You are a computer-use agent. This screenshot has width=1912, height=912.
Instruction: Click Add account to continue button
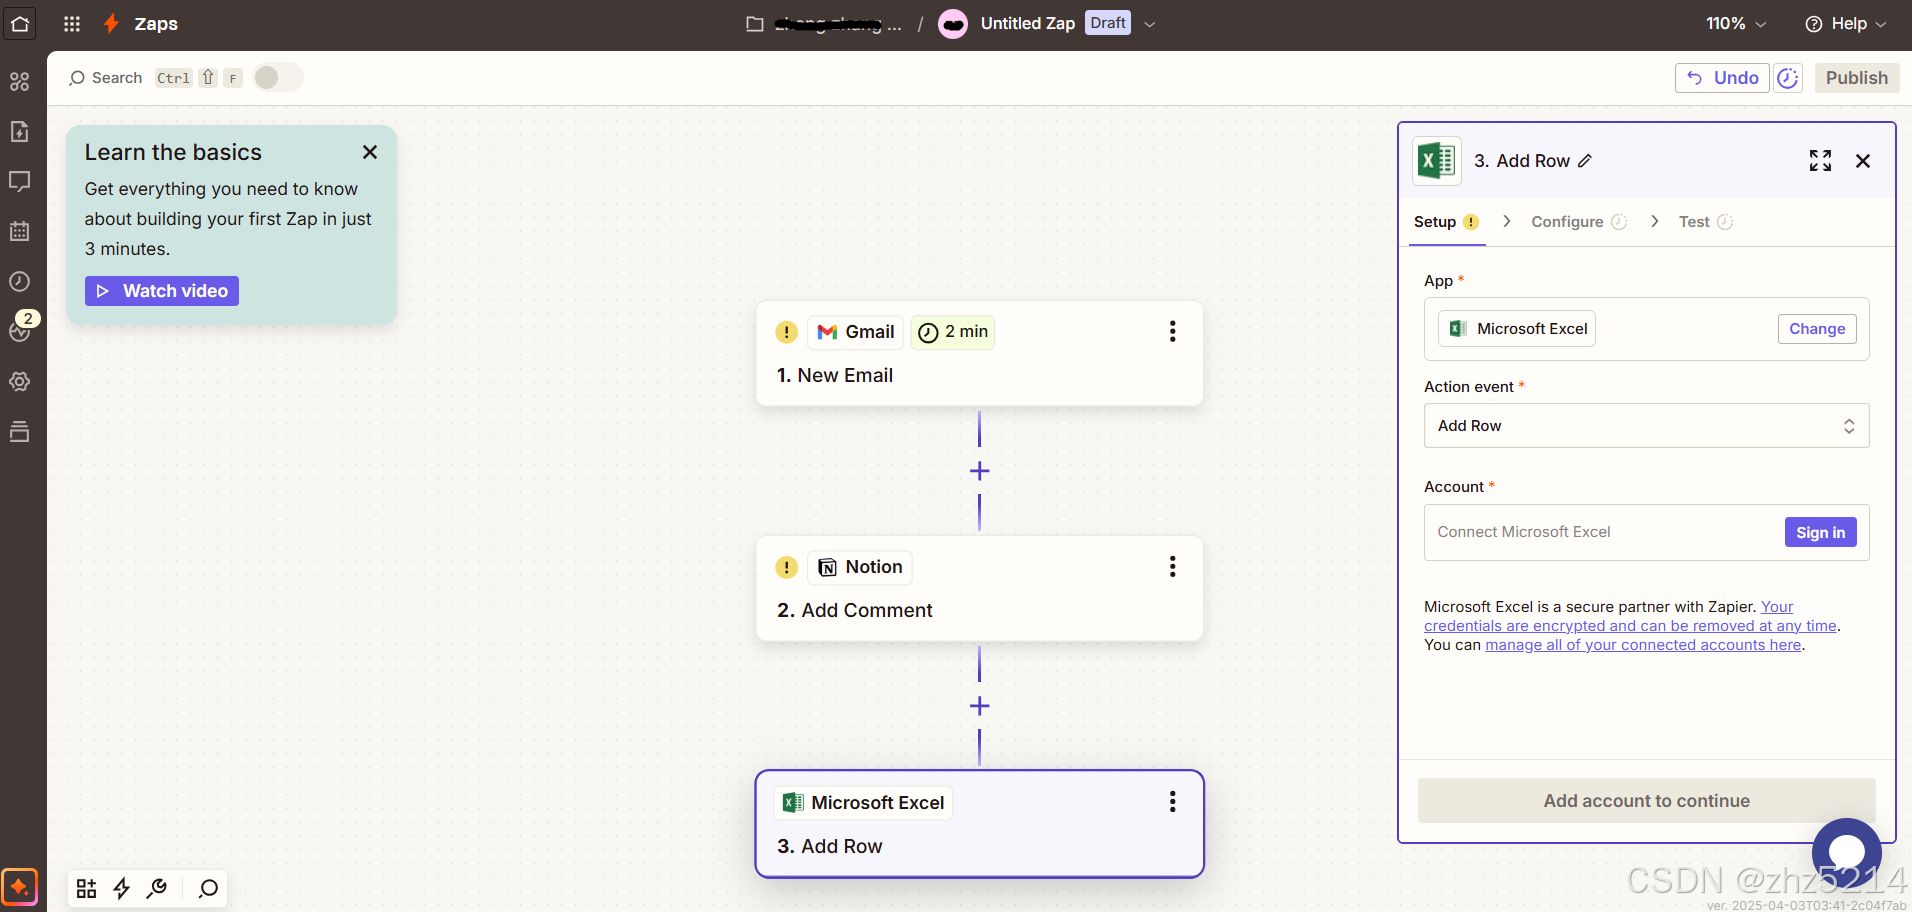coord(1646,801)
